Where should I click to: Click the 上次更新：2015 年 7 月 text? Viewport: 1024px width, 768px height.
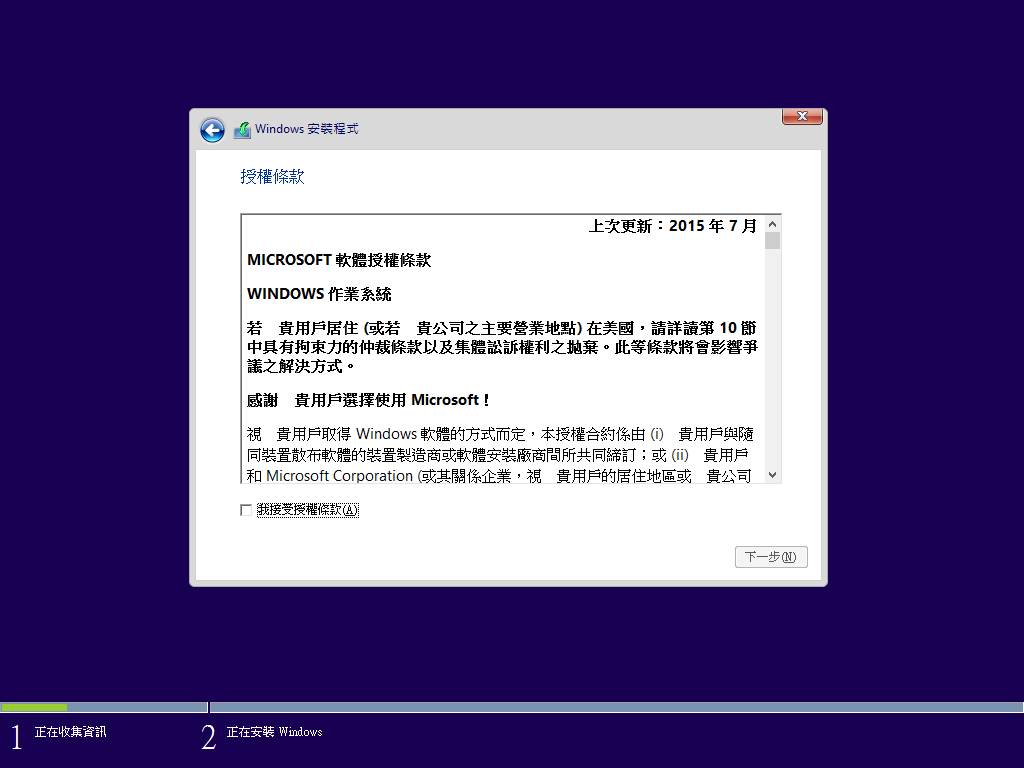click(673, 226)
